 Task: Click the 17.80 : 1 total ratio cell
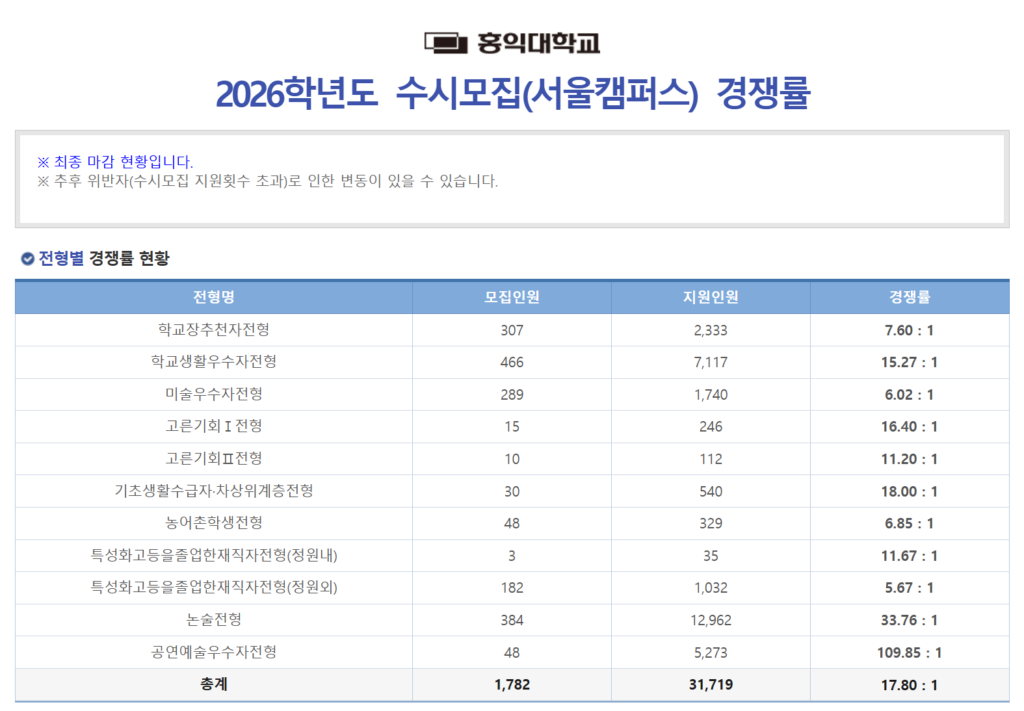[909, 685]
